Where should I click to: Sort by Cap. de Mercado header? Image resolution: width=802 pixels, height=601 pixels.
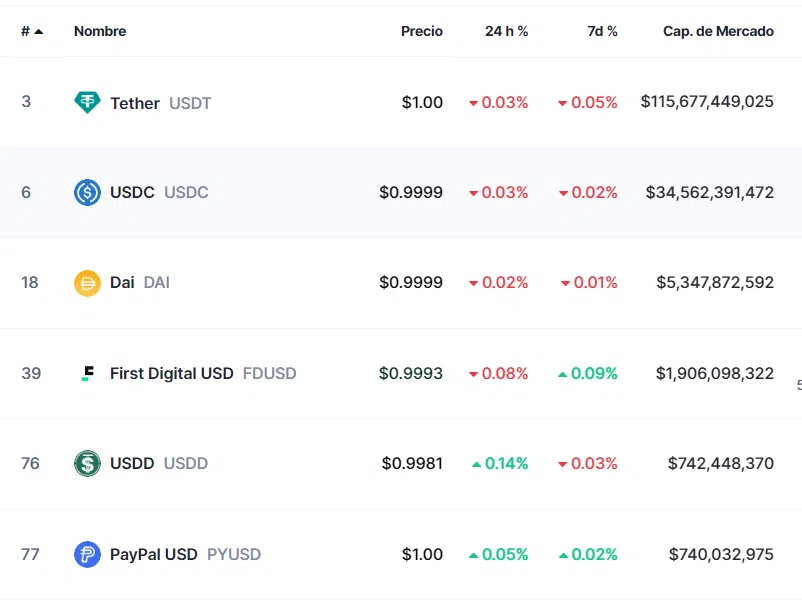tap(718, 31)
